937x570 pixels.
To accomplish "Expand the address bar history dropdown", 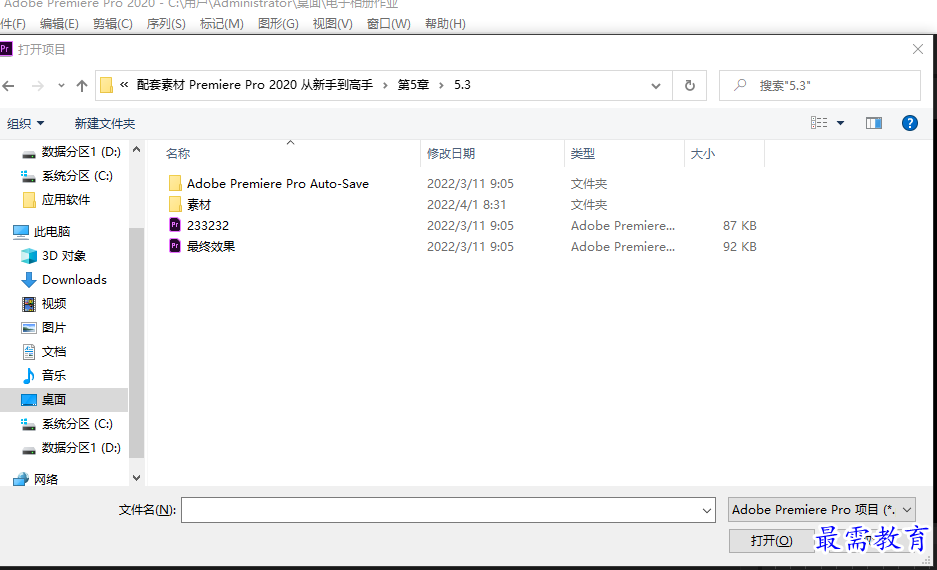I will [x=656, y=85].
